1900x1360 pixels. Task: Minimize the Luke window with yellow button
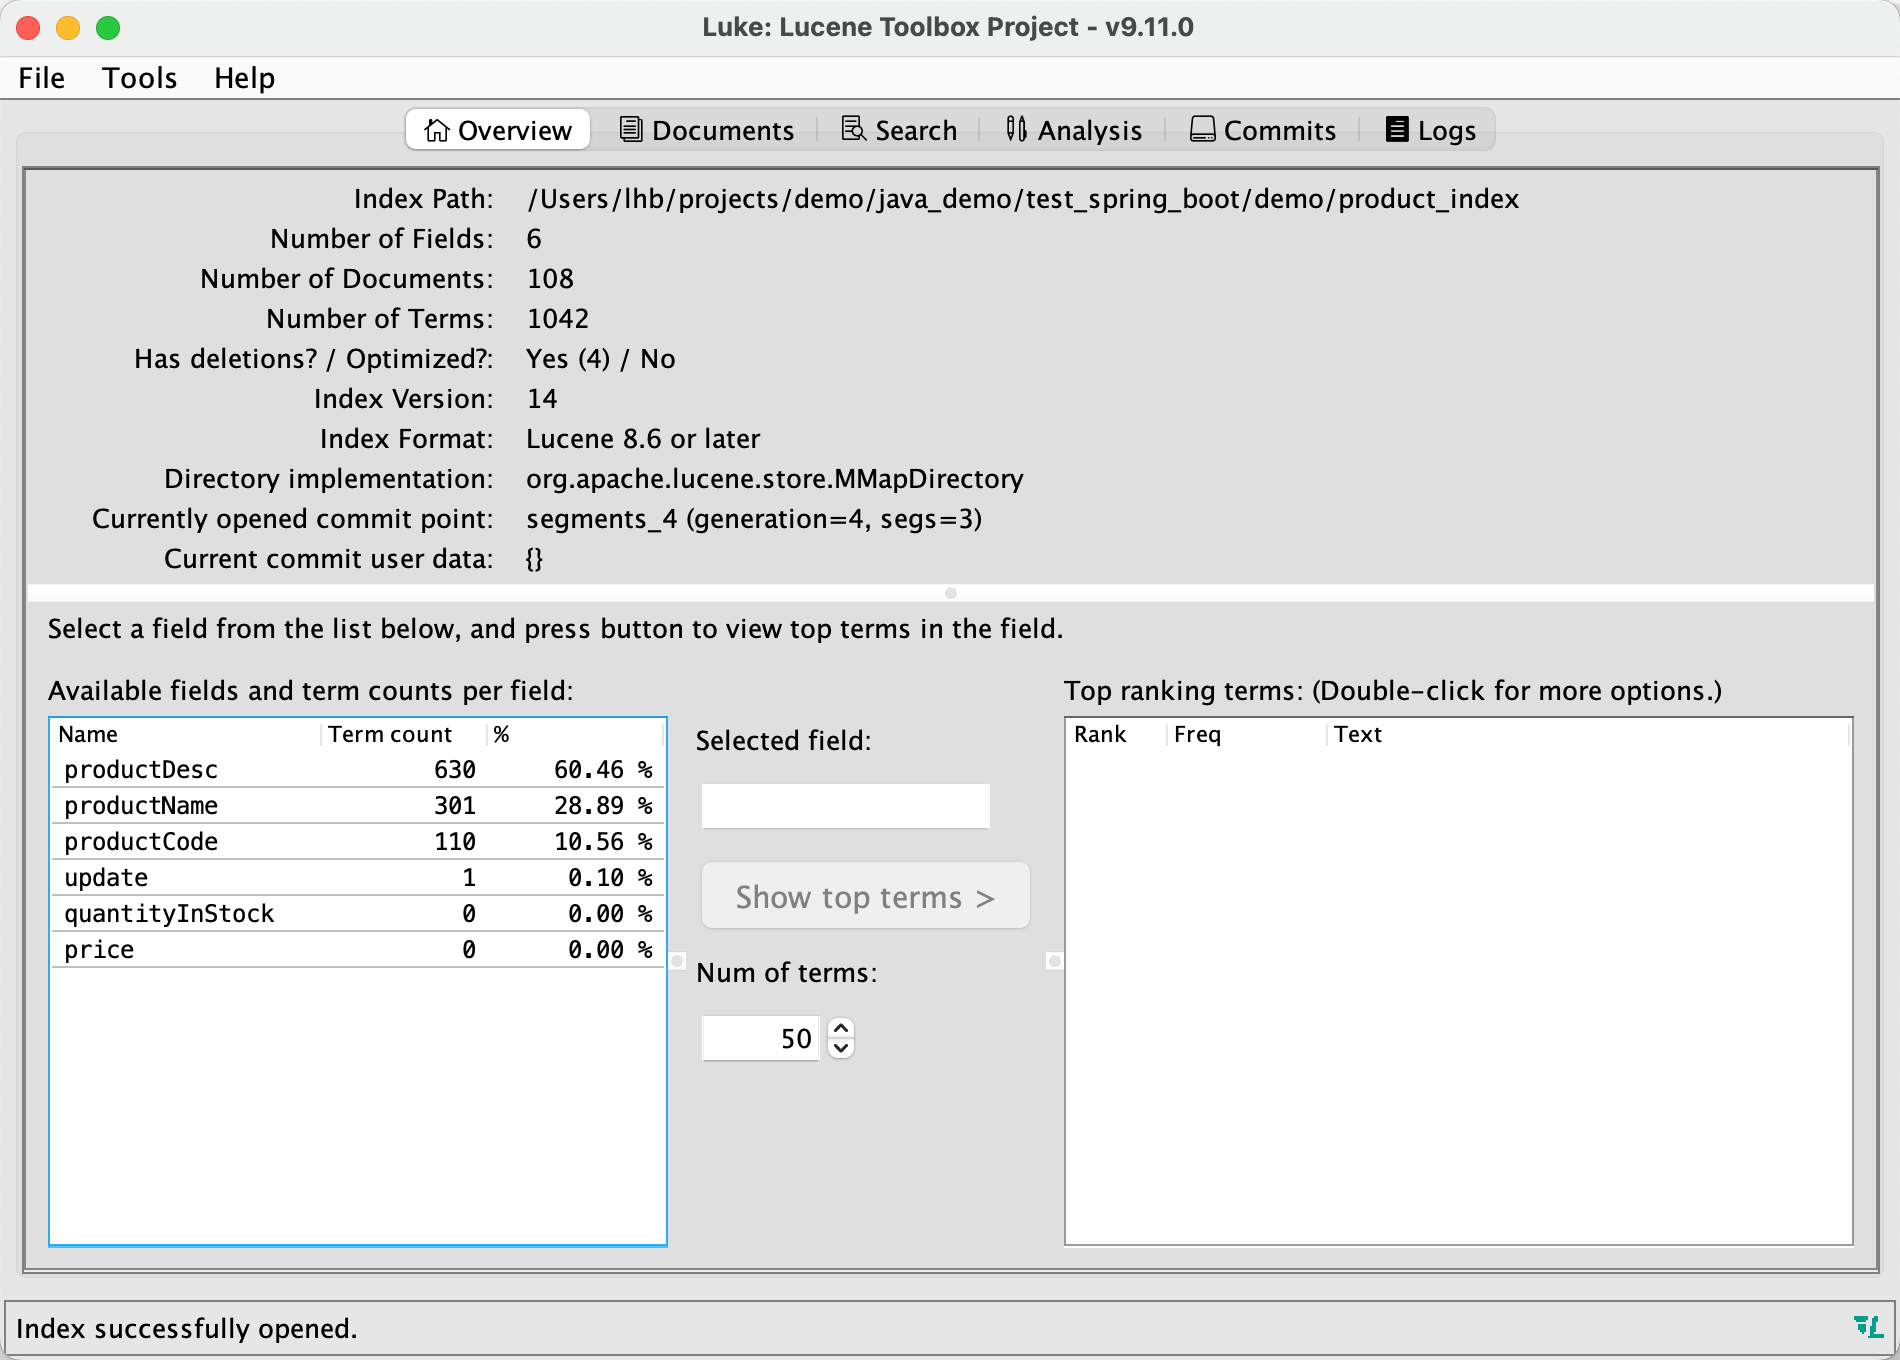pos(68,28)
